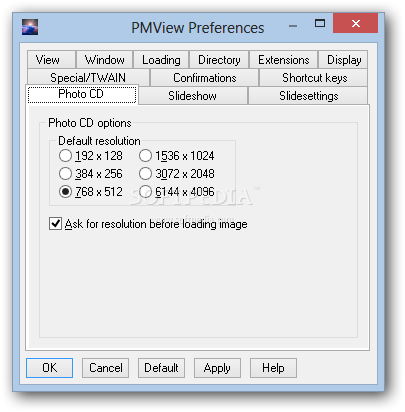Switch to the View tab
This screenshot has height=412, width=405.
(x=52, y=60)
